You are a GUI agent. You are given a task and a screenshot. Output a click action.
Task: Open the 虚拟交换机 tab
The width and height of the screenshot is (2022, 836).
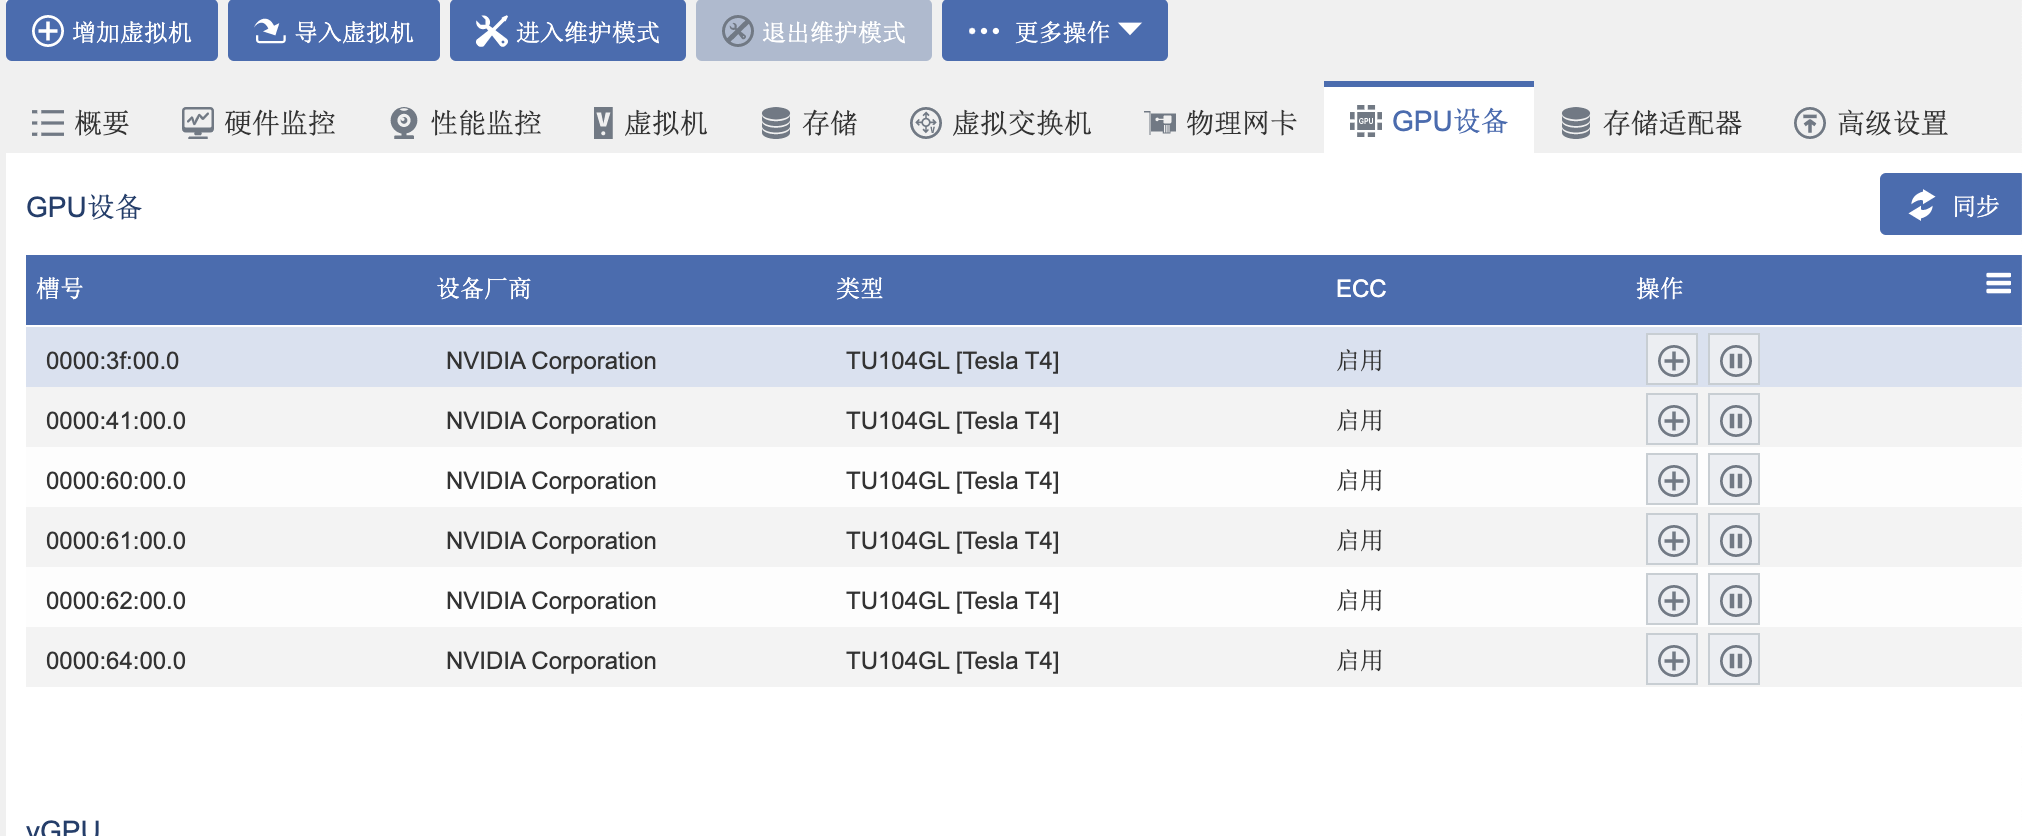point(1000,123)
